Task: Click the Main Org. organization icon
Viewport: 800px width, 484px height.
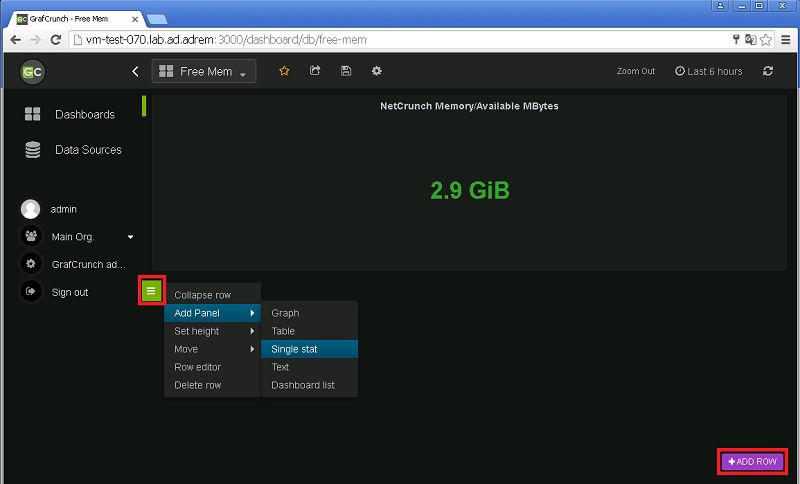Action: (31, 236)
